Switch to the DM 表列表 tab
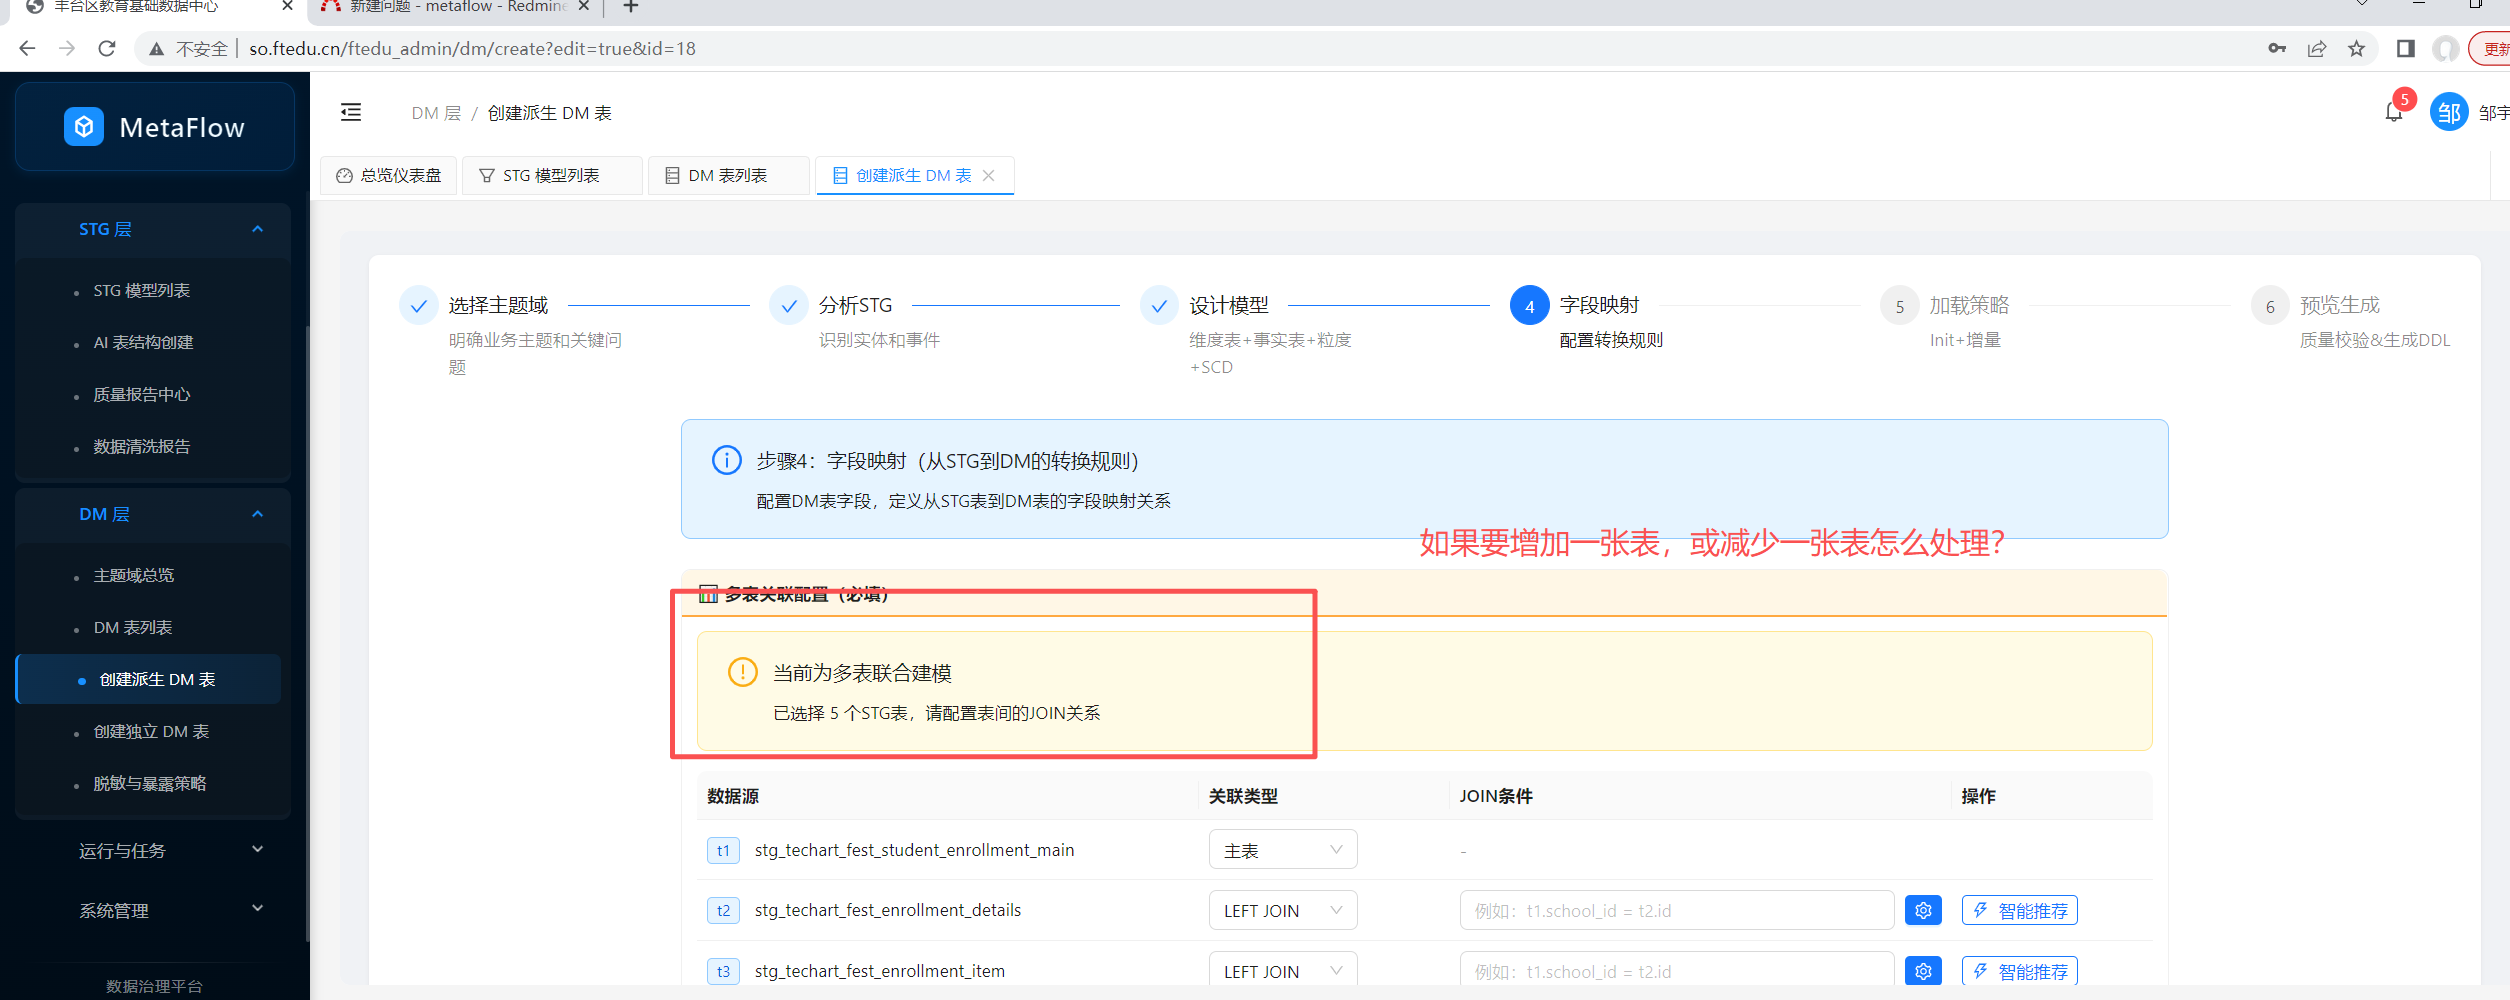Image resolution: width=2510 pixels, height=1000 pixels. point(727,175)
